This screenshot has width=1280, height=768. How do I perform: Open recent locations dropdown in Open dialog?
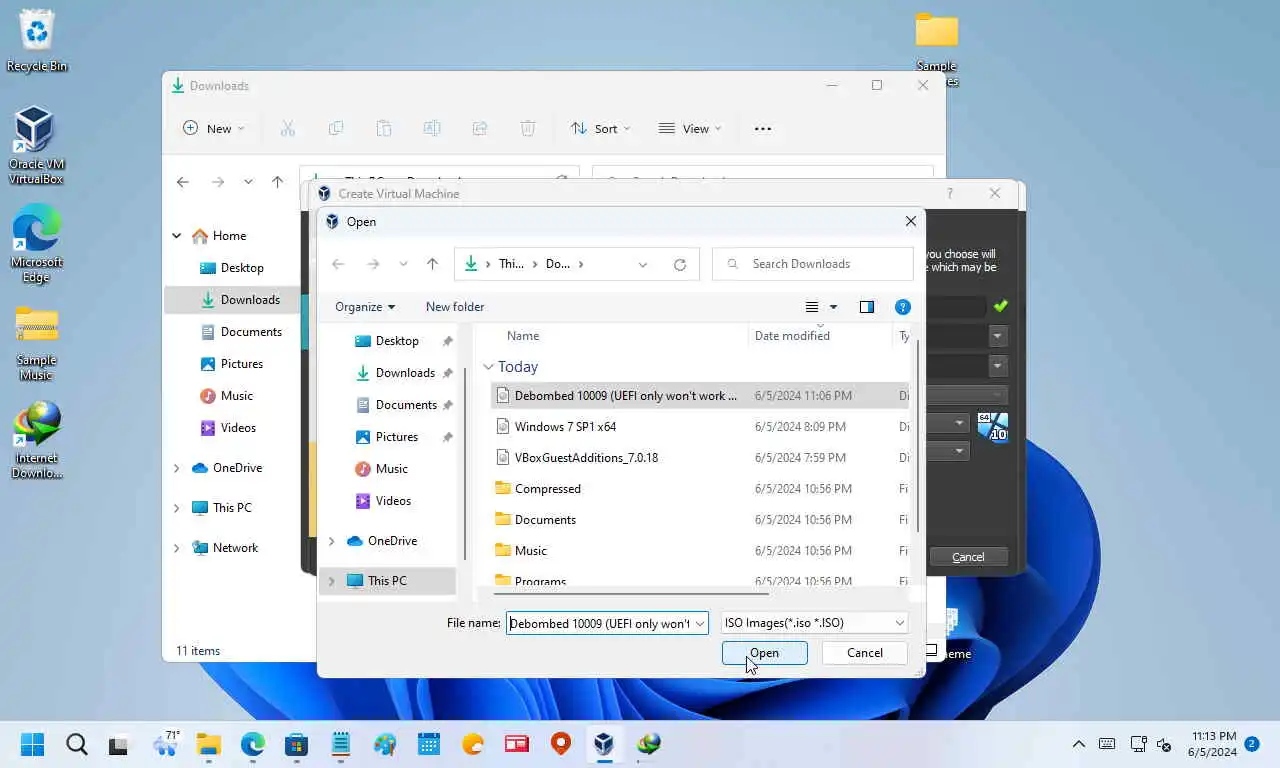[x=403, y=264]
